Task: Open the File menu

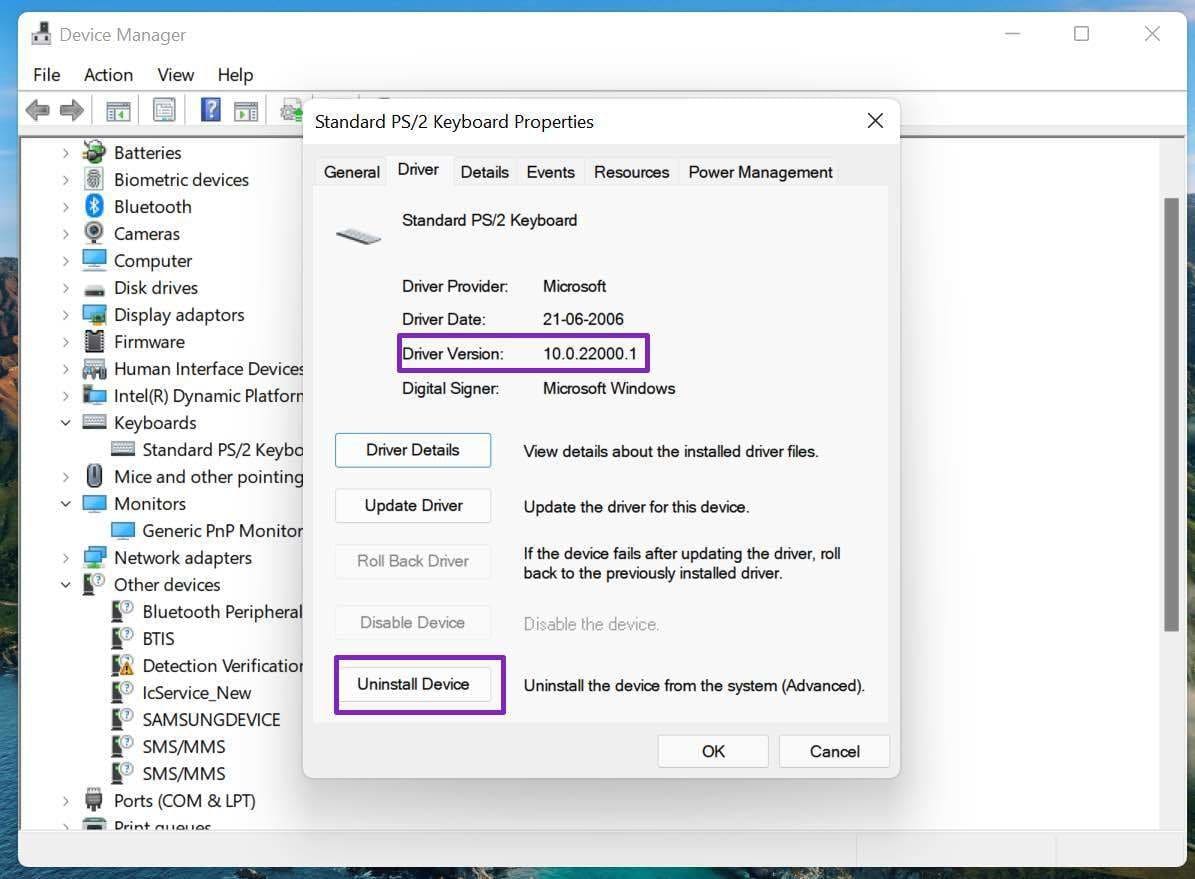Action: coord(46,75)
